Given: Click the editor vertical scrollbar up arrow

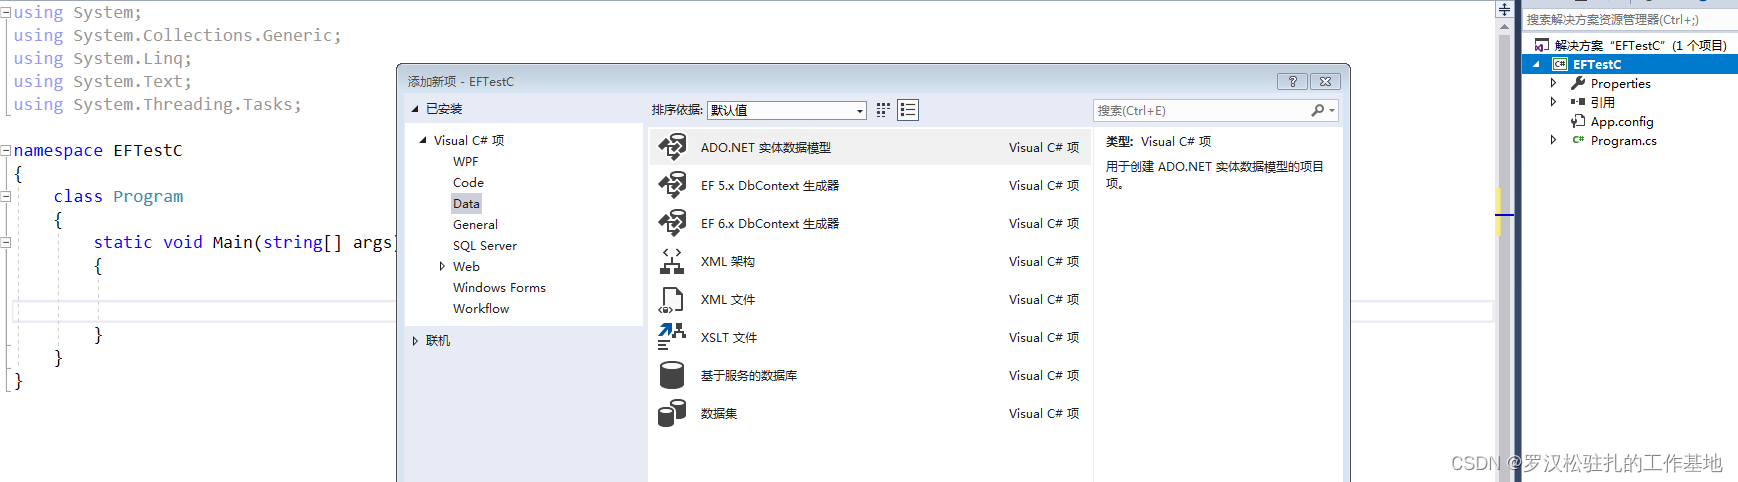Looking at the screenshot, I should (1504, 28).
